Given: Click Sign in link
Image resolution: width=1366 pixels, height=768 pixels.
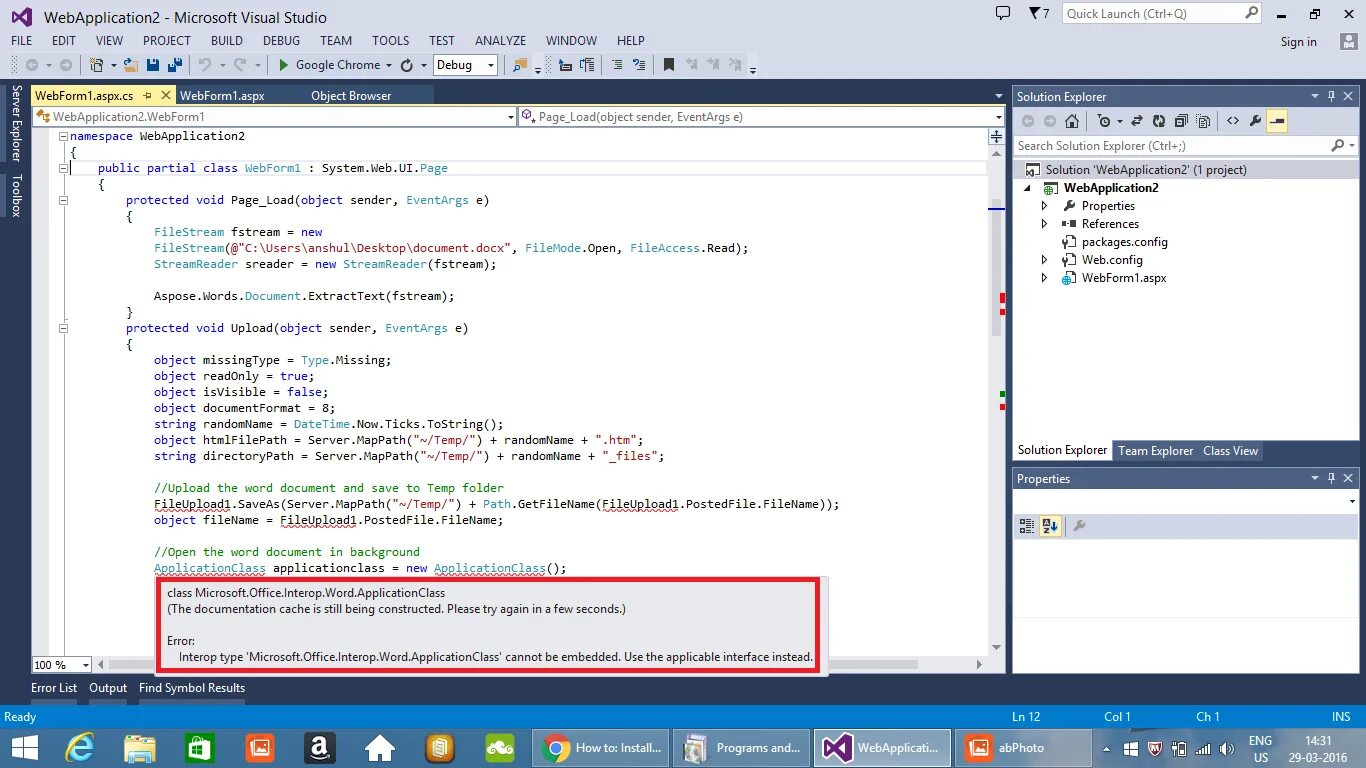Looking at the screenshot, I should click(x=1299, y=42).
